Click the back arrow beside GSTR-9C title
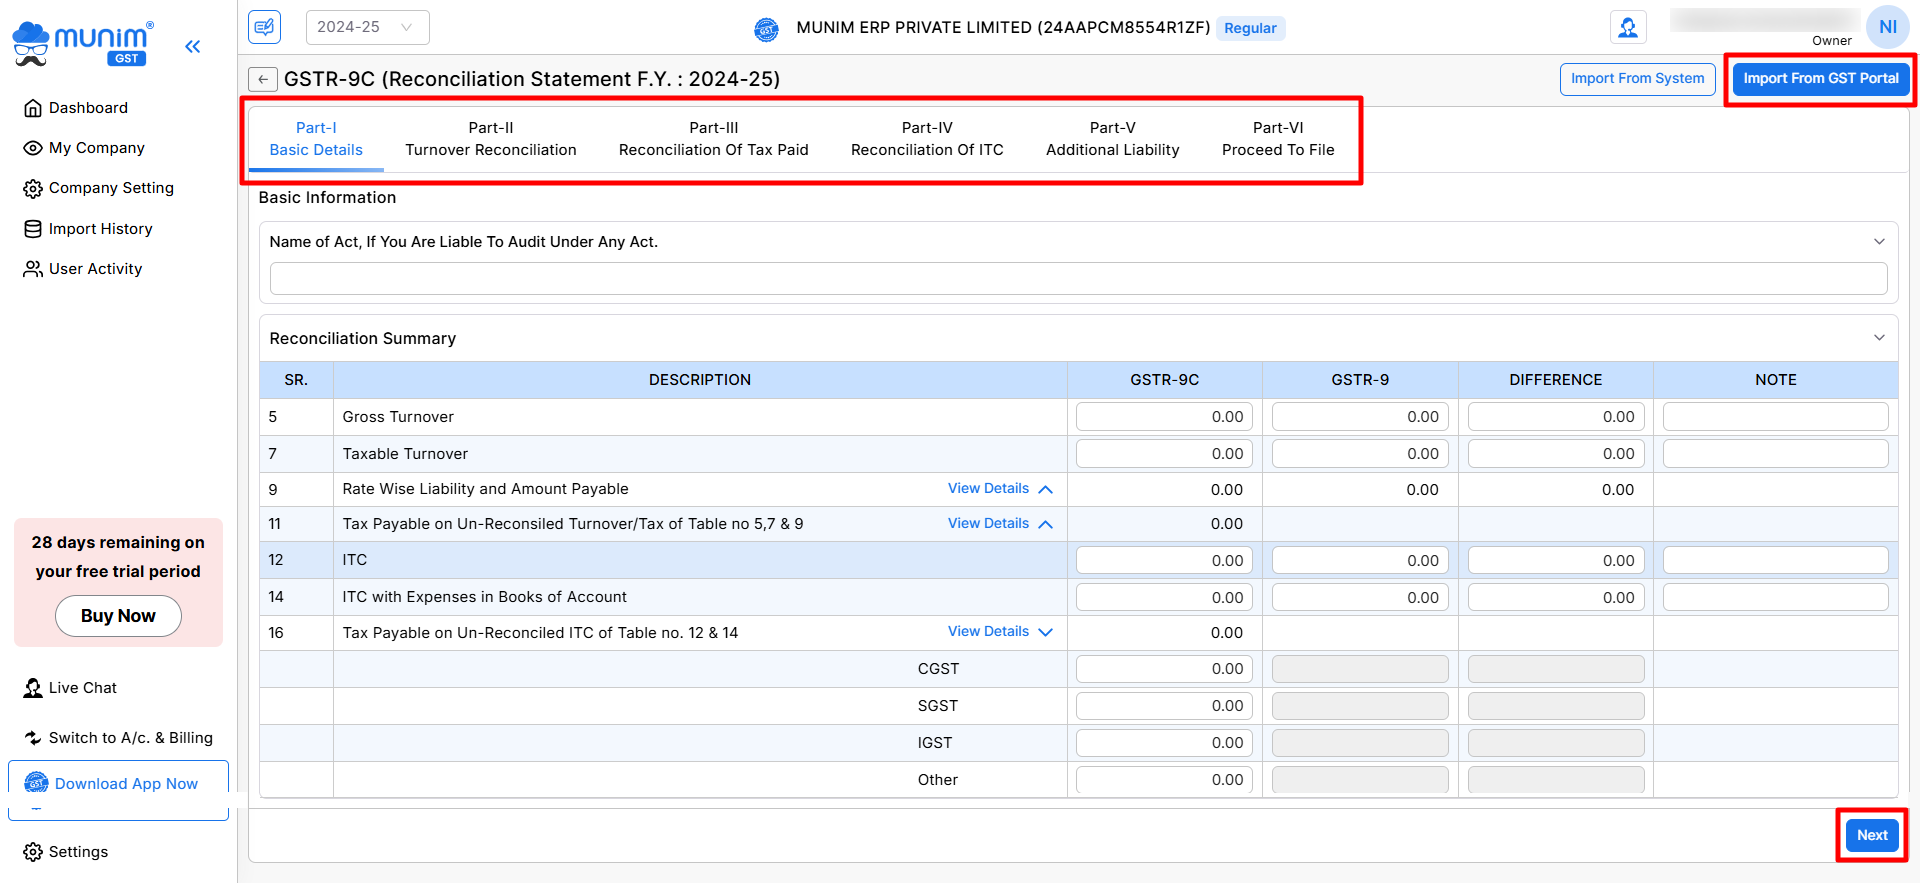Screen dimensions: 1920x883 [x=263, y=79]
